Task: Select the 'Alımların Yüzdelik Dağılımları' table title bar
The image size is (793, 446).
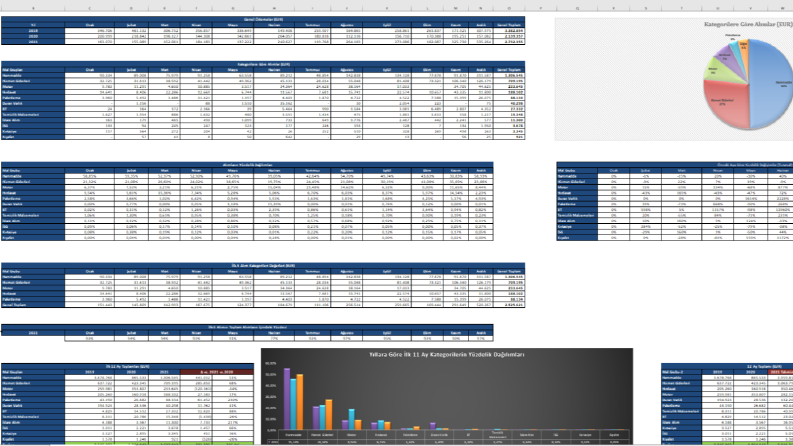Action: [x=247, y=165]
